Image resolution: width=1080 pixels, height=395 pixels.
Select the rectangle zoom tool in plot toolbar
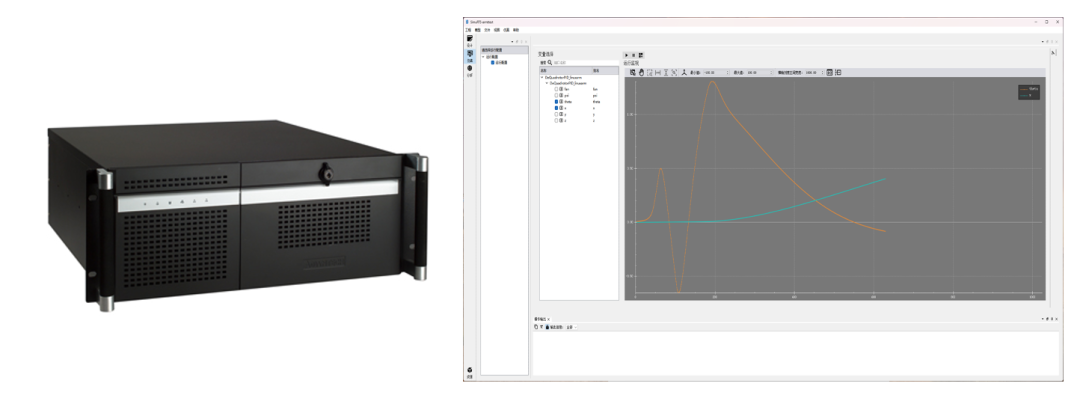point(632,72)
